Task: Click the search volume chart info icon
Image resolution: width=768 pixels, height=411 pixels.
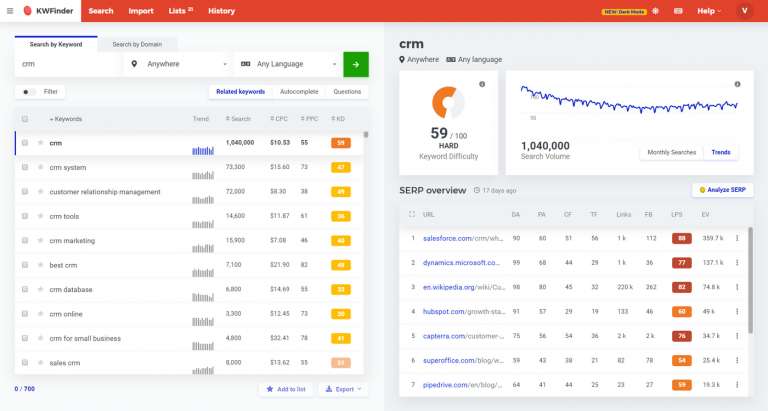Action: pyautogui.click(x=737, y=84)
